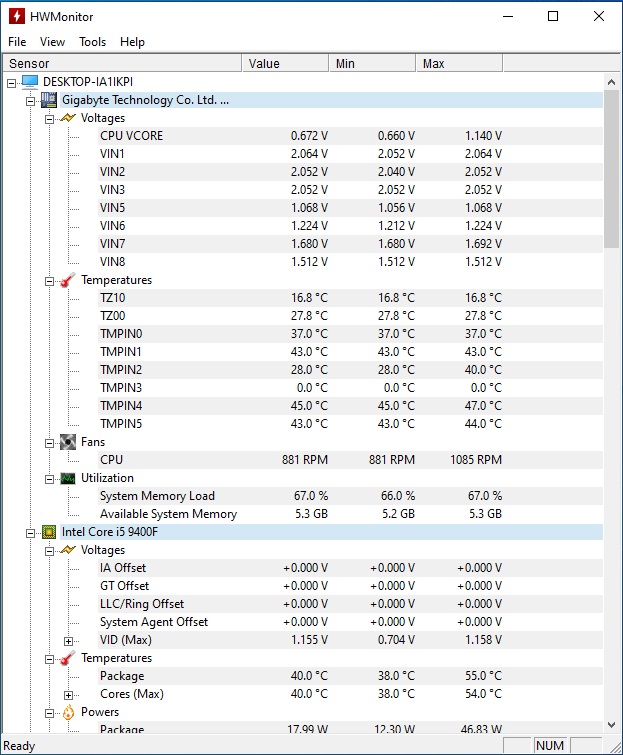Minimize the HWMonitor window
Viewport: 623px width, 755px height.
[508, 16]
